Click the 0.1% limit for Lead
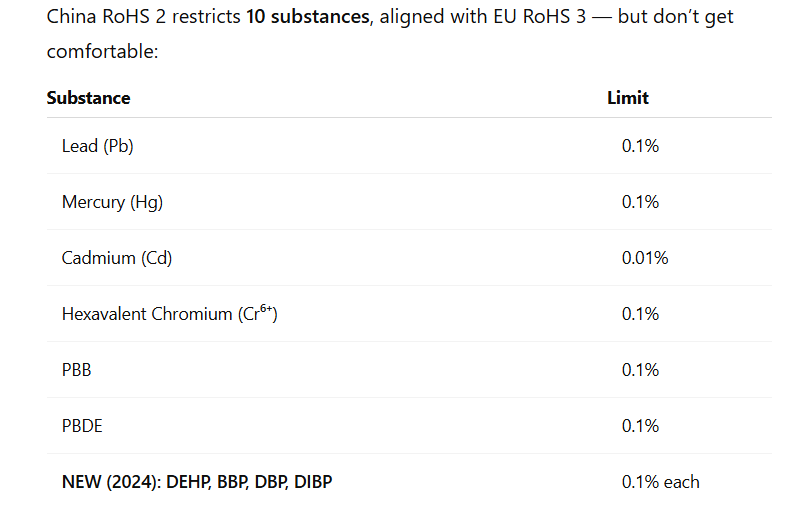 640,146
